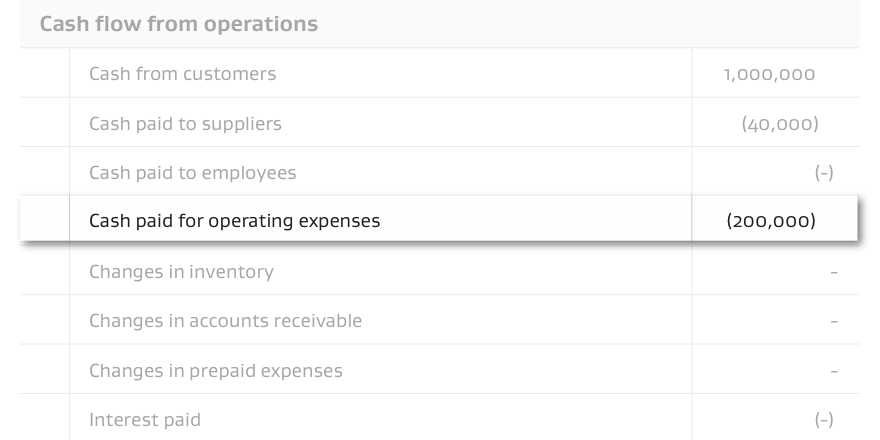Viewport: 880px width, 440px height.
Task: Click the Changes in inventory label
Action: click(181, 272)
